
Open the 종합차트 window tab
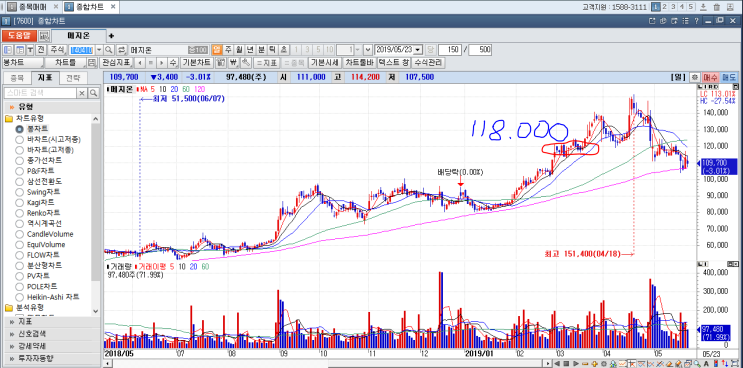point(91,7)
